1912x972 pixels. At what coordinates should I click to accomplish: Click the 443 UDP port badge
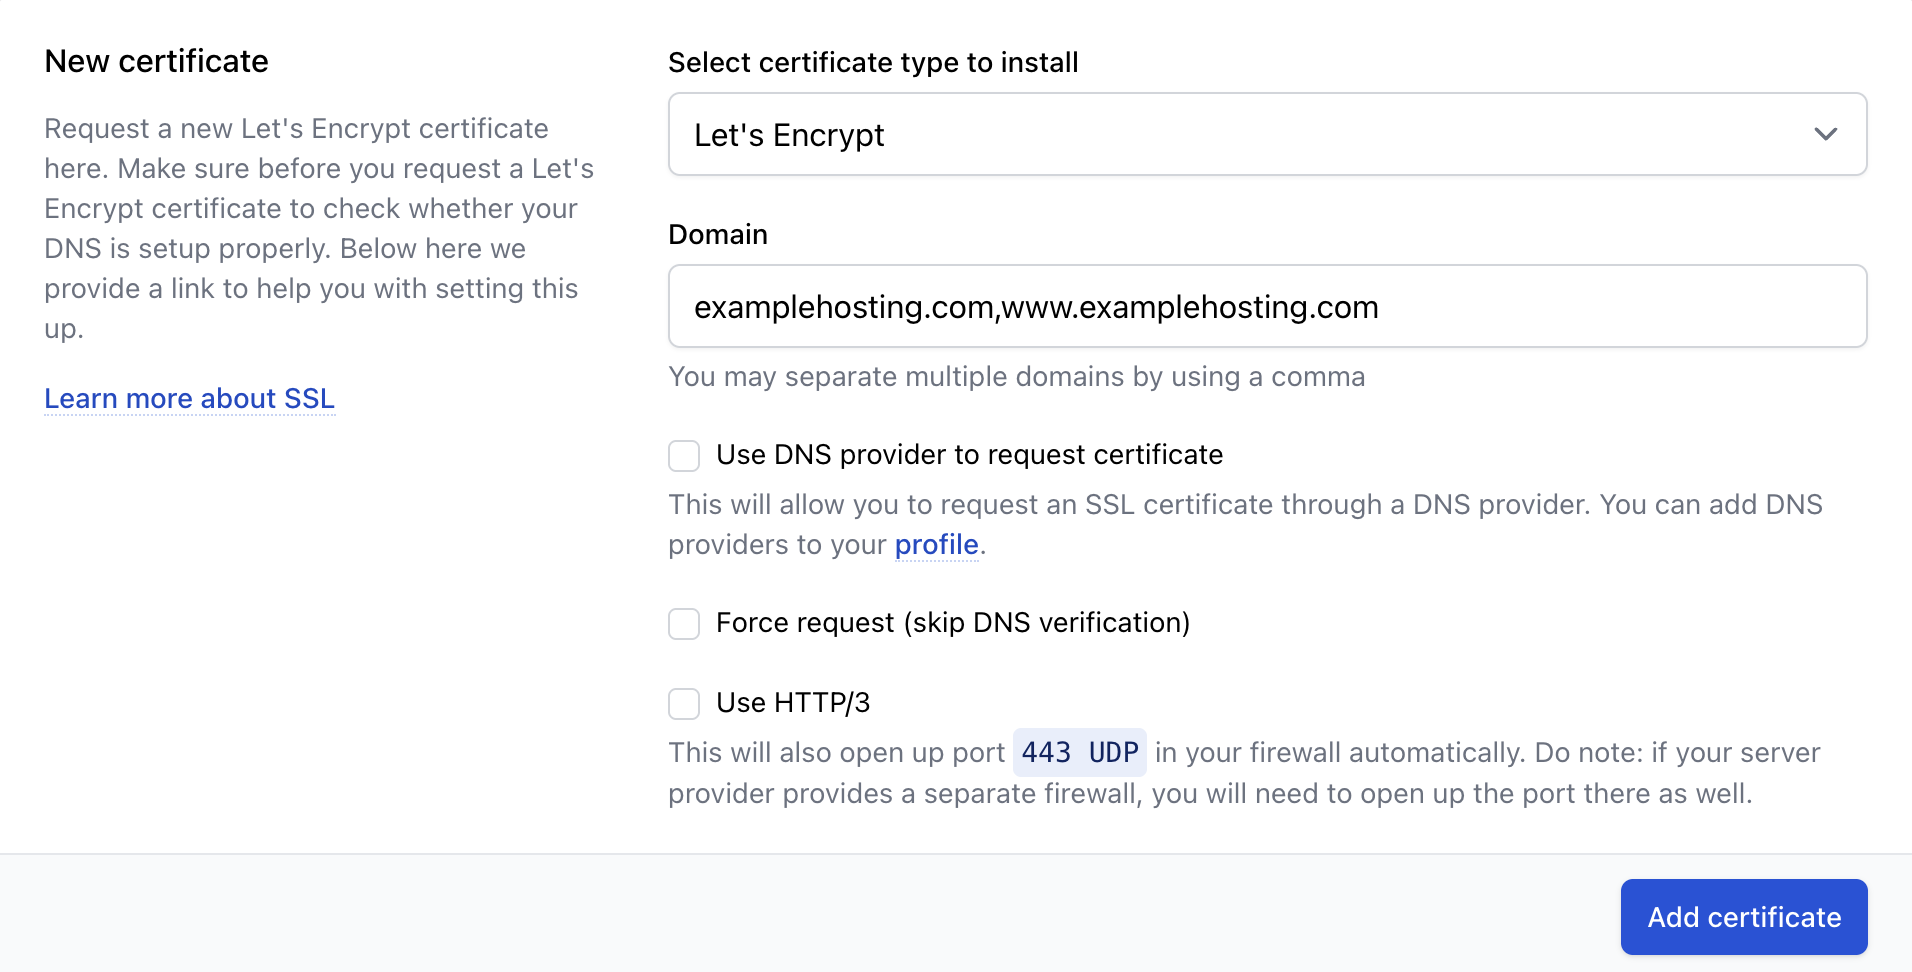click(1079, 752)
